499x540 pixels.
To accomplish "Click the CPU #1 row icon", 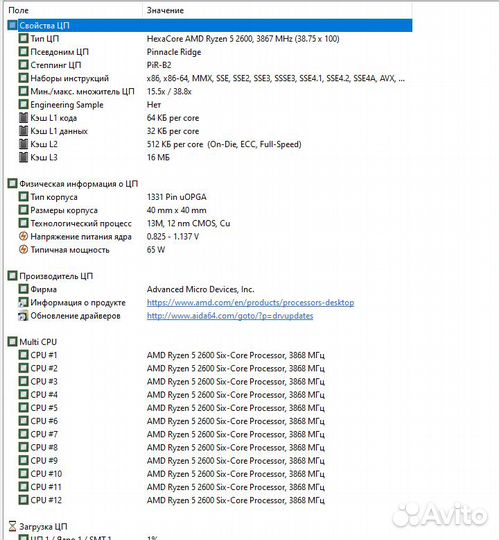I will [x=23, y=355].
